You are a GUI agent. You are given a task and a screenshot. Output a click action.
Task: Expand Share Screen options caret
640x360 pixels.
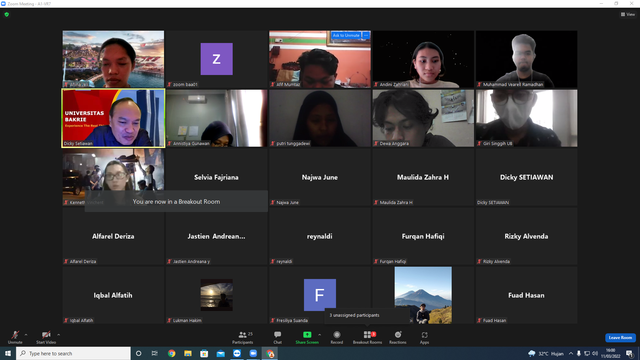coord(319,335)
